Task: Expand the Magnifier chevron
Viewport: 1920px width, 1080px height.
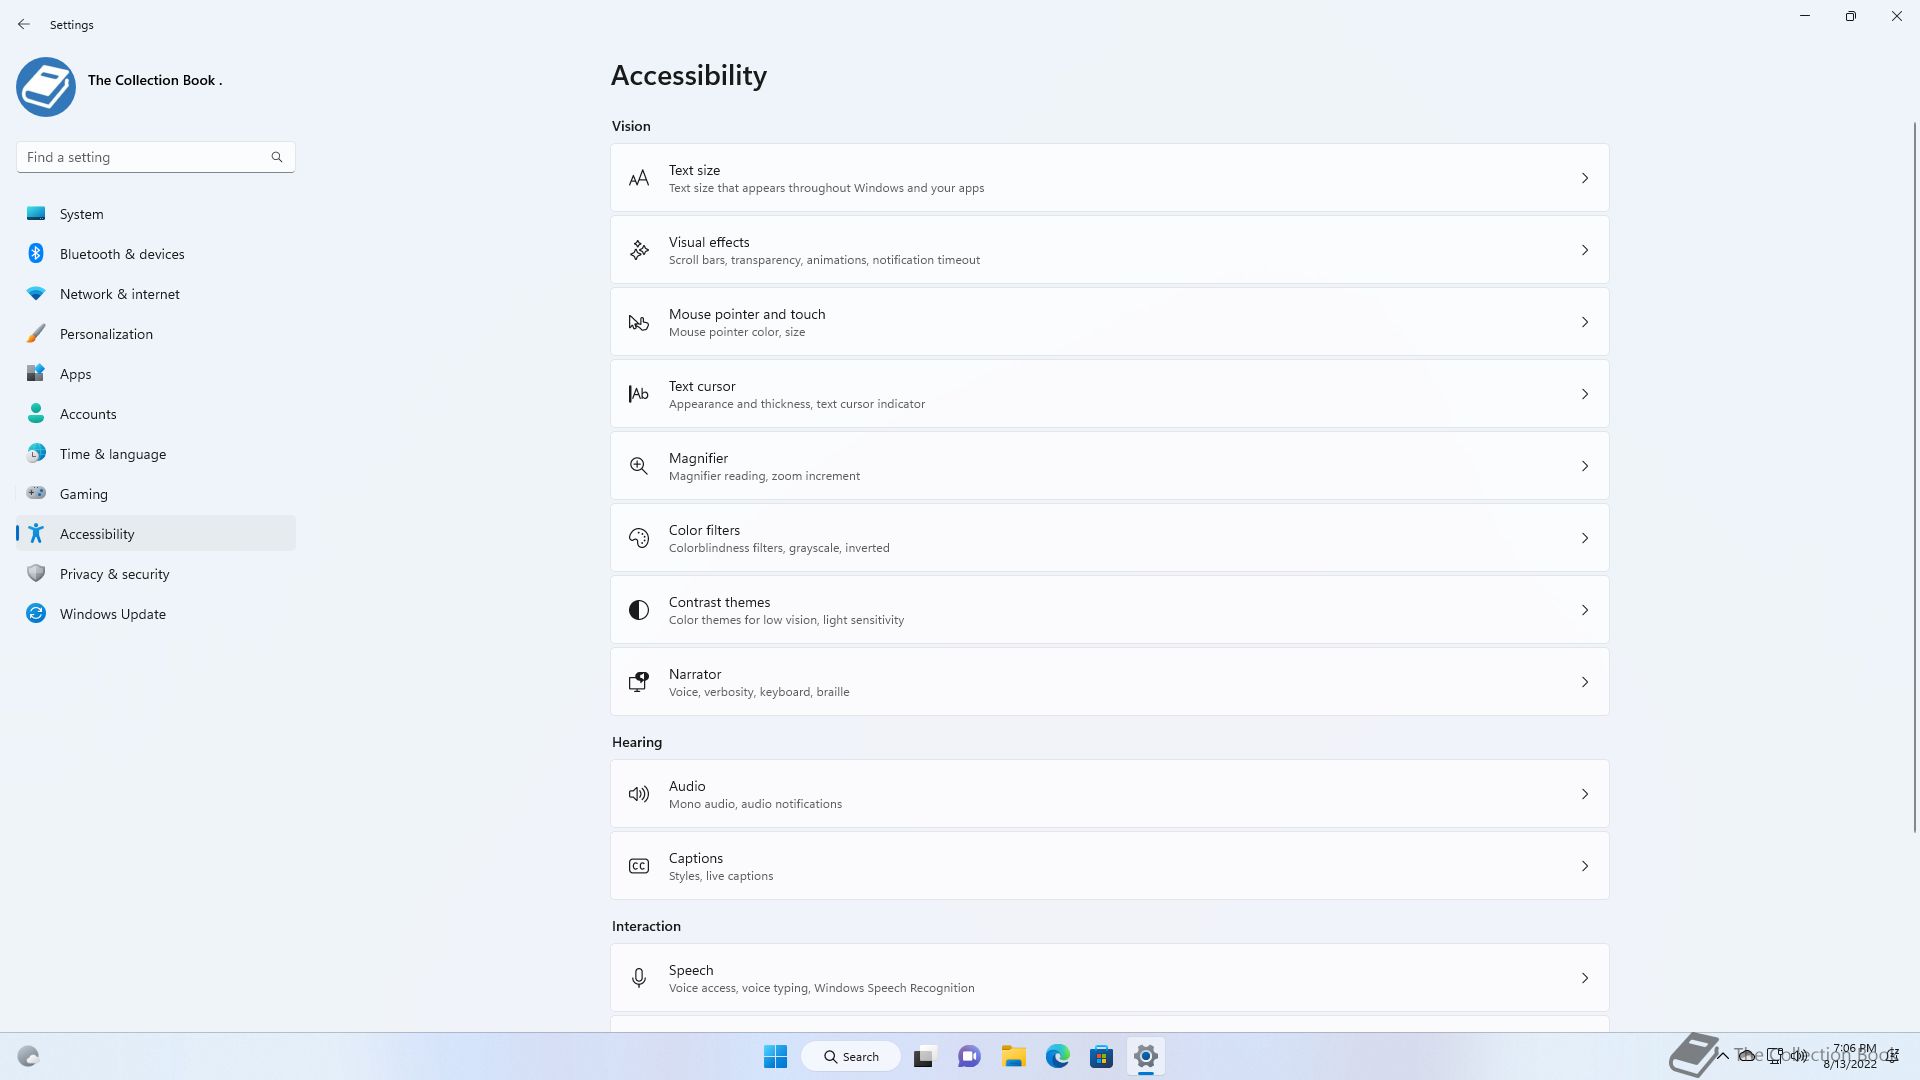Action: [1585, 466]
